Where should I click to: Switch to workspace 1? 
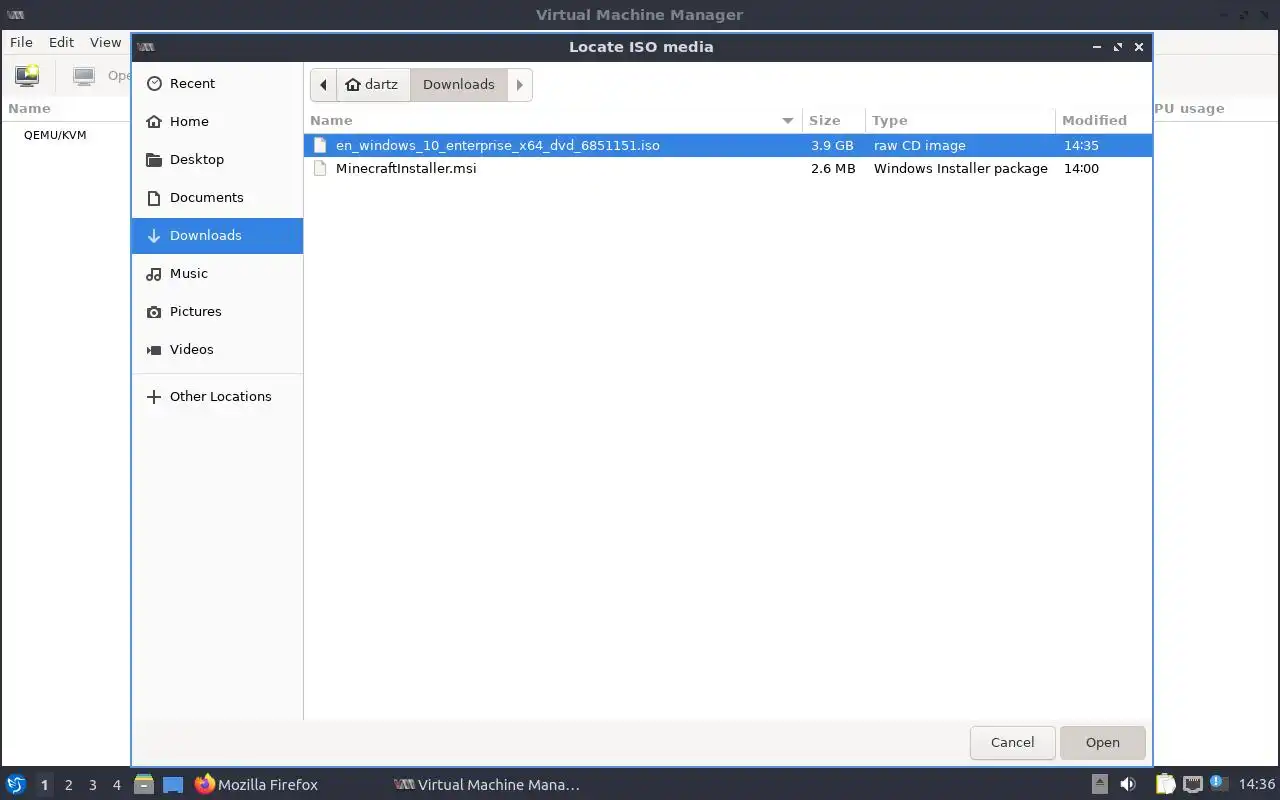44,785
